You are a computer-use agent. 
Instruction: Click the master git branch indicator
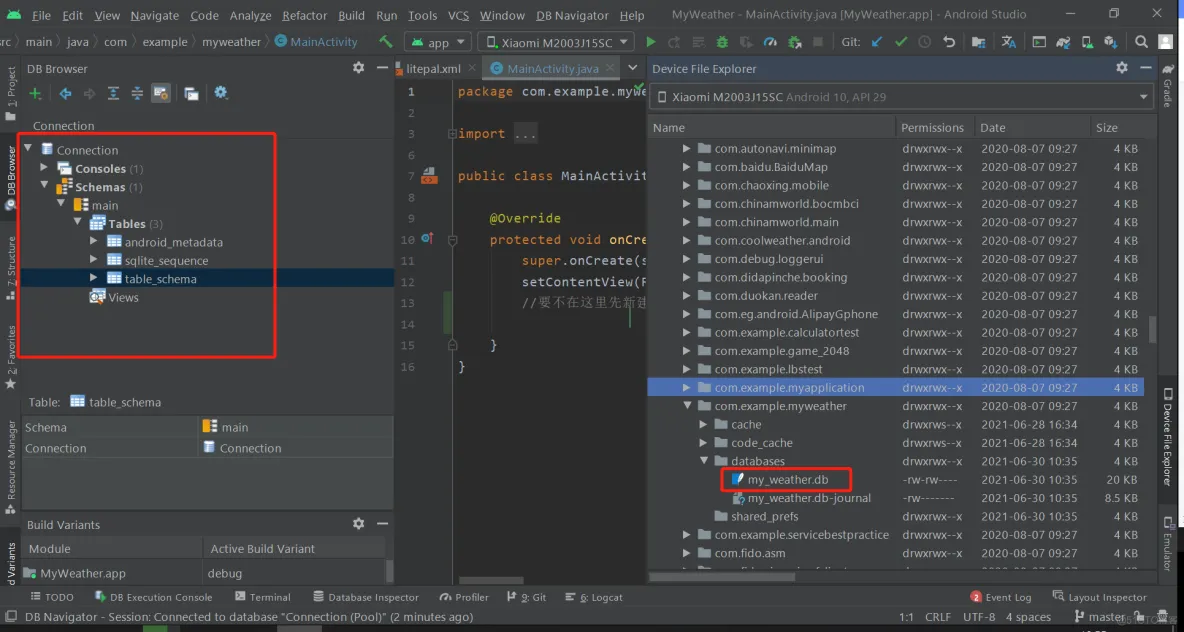[x=1099, y=617]
